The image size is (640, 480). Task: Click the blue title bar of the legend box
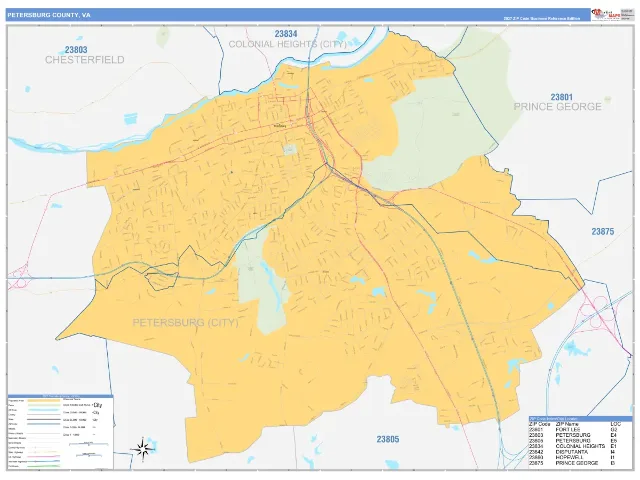coord(60,396)
